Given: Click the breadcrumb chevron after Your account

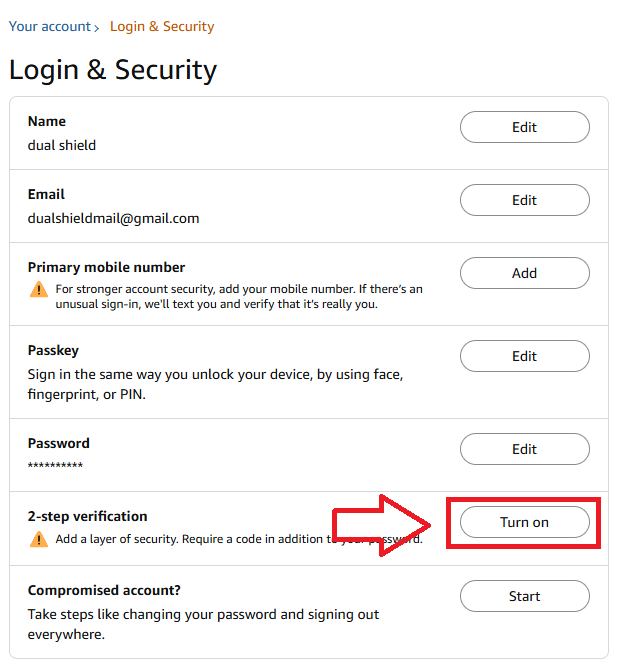Looking at the screenshot, I should click(x=97, y=27).
